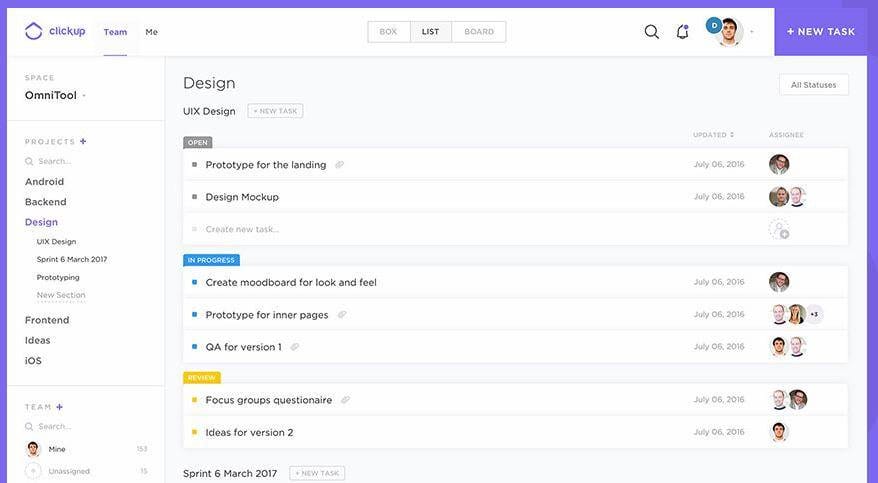Screen dimensions: 878x483
Task: Click the +3 assignees badge
Action: pyautogui.click(x=815, y=315)
